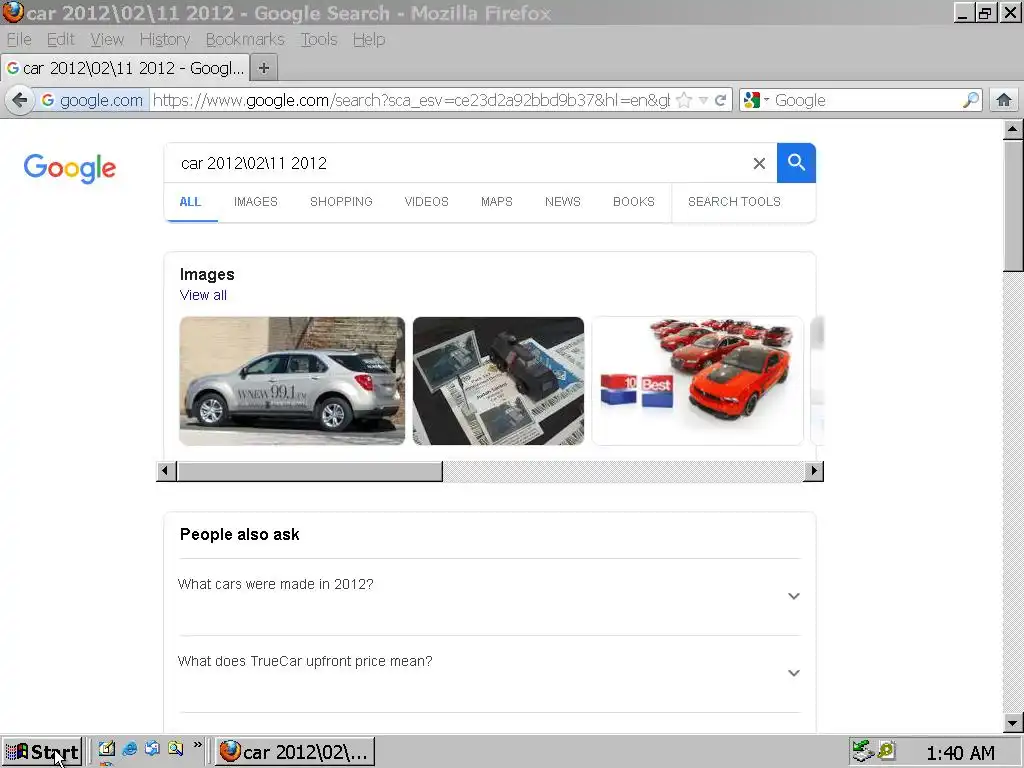Open a new tab with the plus button
Image resolution: width=1024 pixels, height=768 pixels.
click(x=264, y=68)
